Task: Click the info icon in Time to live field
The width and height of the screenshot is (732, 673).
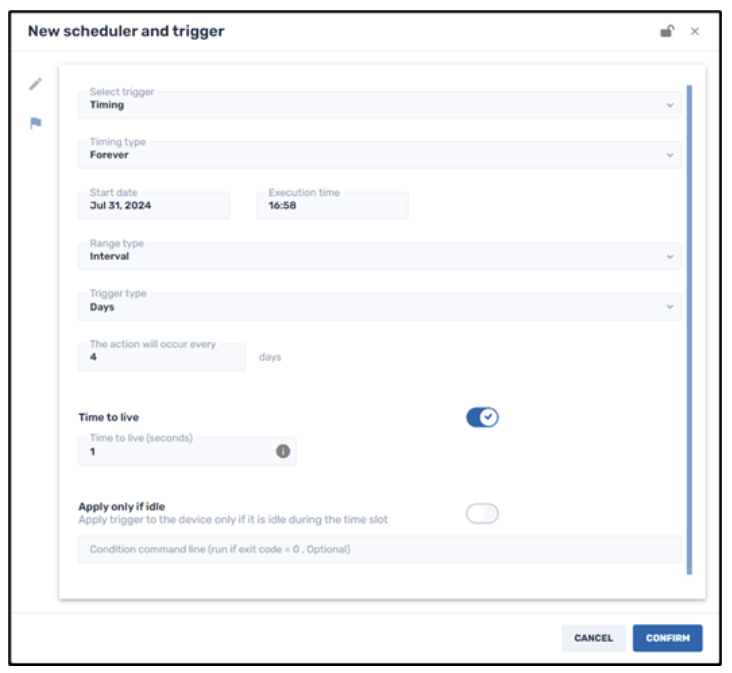Action: point(283,452)
